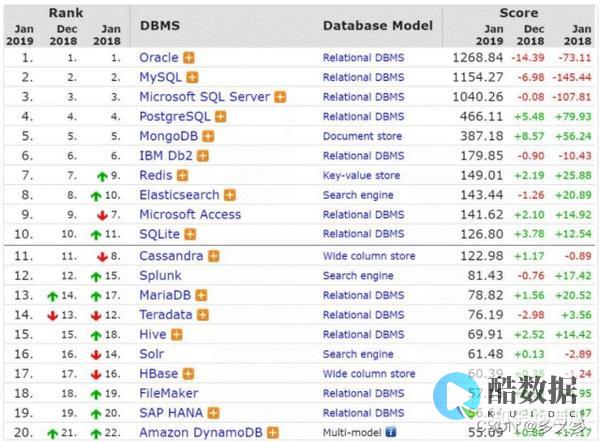Click the Score column header

pyautogui.click(x=519, y=13)
